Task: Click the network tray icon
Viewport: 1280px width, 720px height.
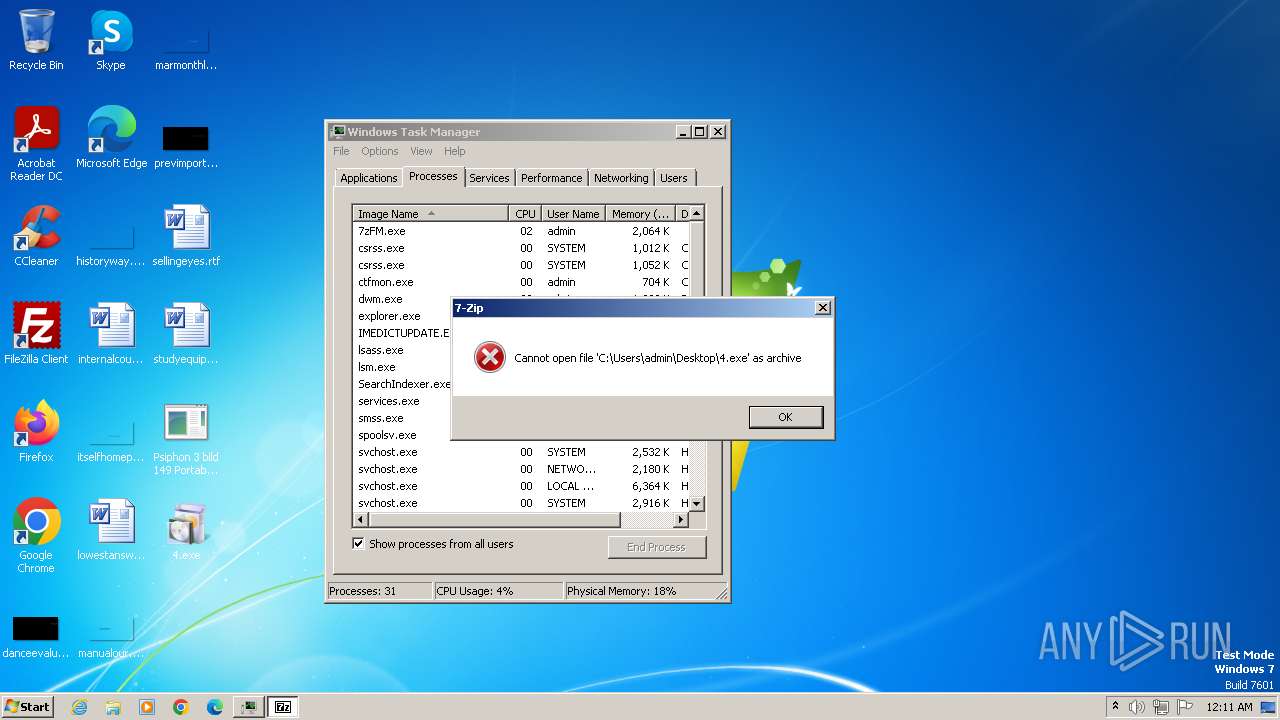Action: pos(1160,707)
